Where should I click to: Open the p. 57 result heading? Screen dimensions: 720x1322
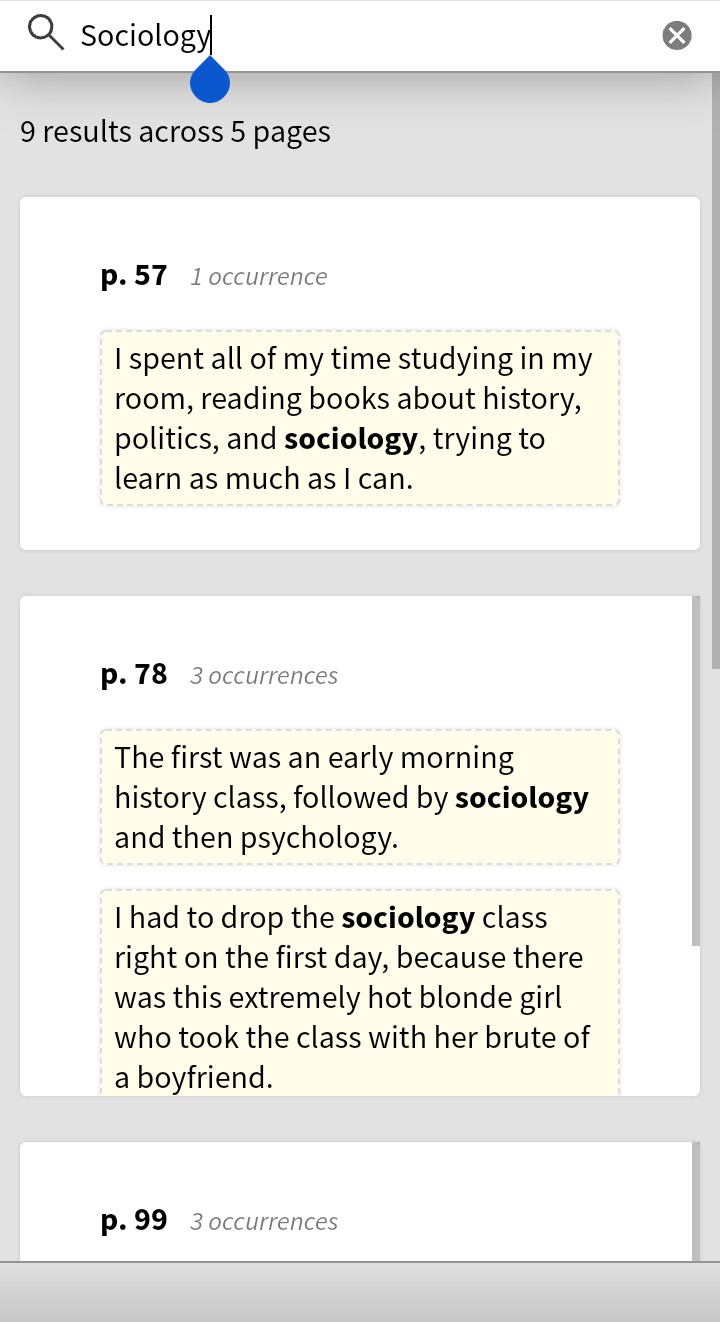pyautogui.click(x=134, y=275)
